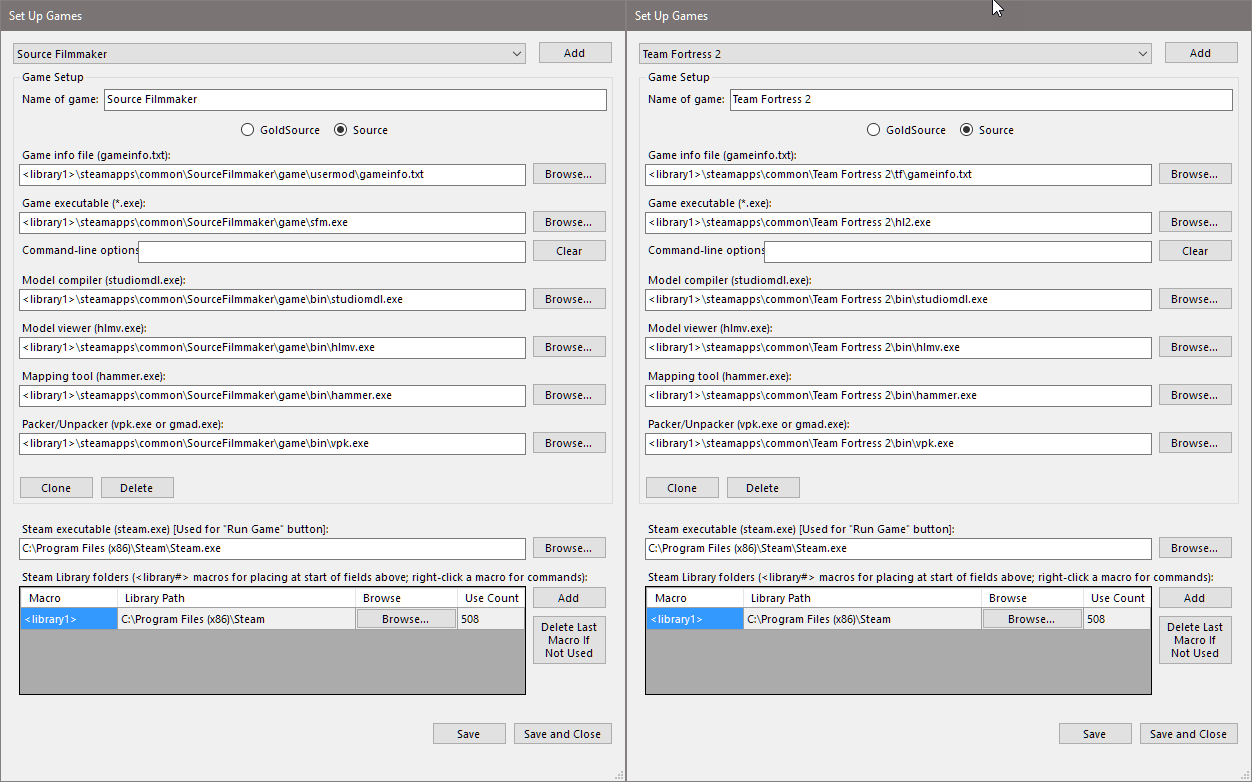Click Save in the Team Fortress 2 window
Image resolution: width=1252 pixels, height=782 pixels.
tap(1095, 734)
